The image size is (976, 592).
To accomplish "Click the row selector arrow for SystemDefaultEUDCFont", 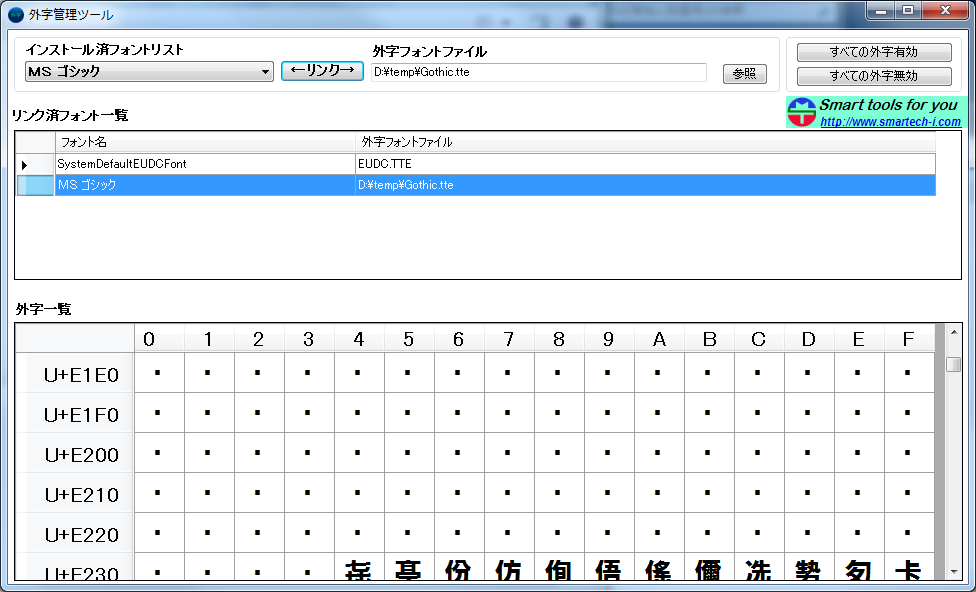I will [25, 164].
